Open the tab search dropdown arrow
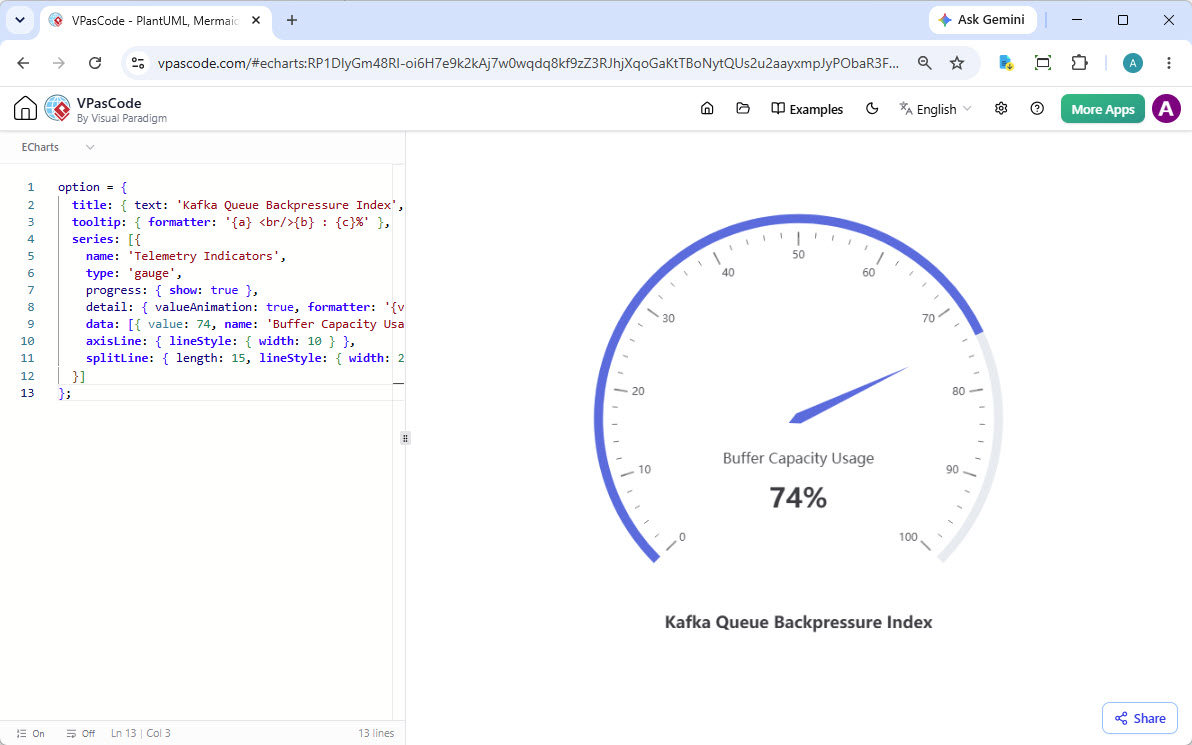This screenshot has height=745, width=1192. [20, 21]
